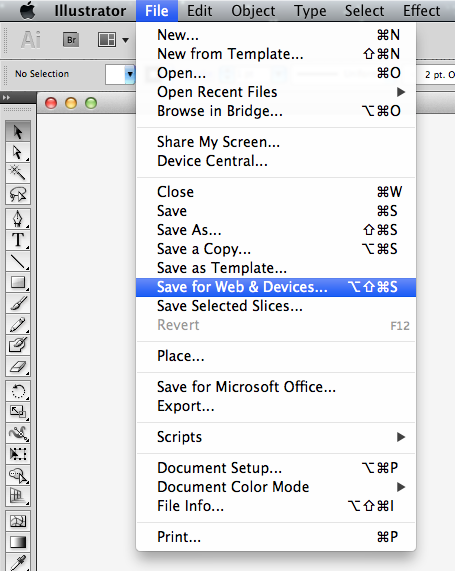455x571 pixels.
Task: Select the Rotate tool
Action: tap(17, 391)
